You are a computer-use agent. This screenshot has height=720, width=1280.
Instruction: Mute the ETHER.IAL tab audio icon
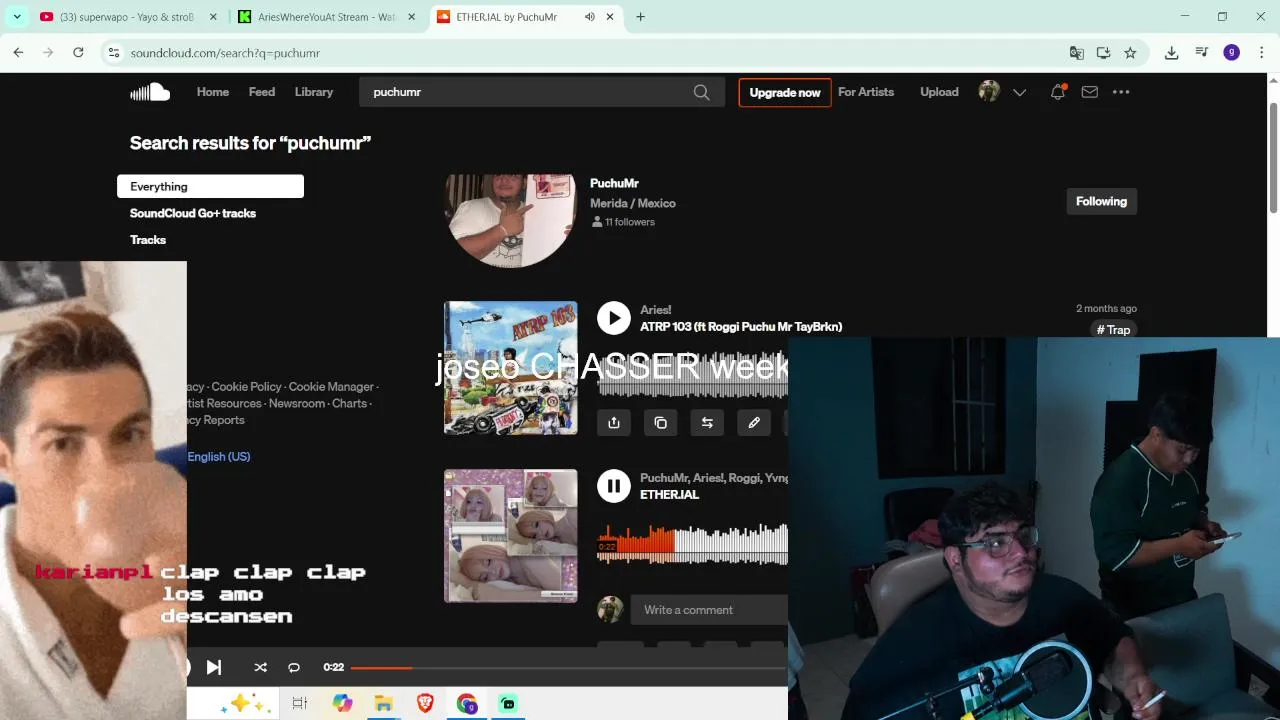coord(589,17)
